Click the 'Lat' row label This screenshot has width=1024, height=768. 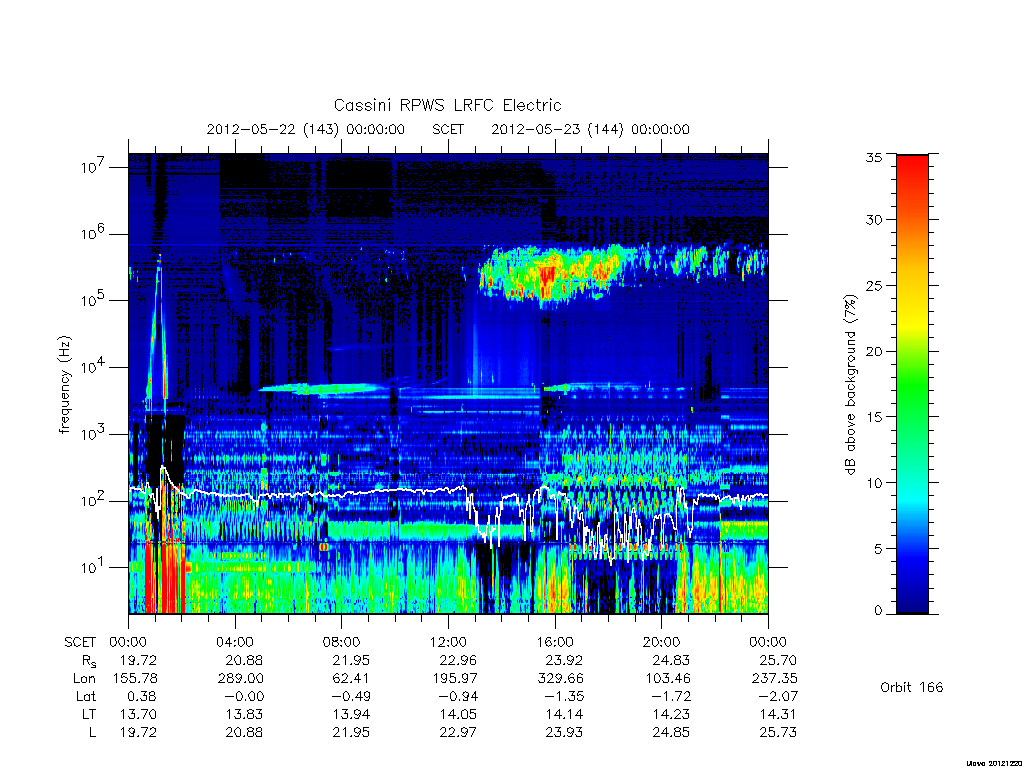coord(86,697)
